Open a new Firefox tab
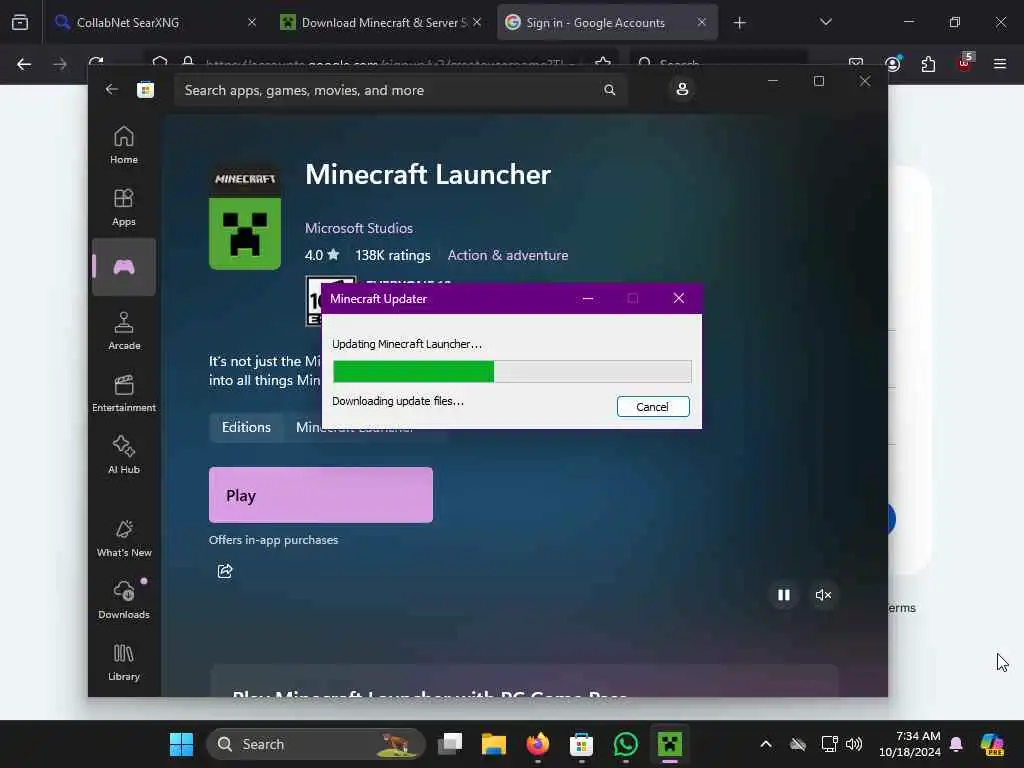Image resolution: width=1024 pixels, height=768 pixels. click(x=739, y=23)
